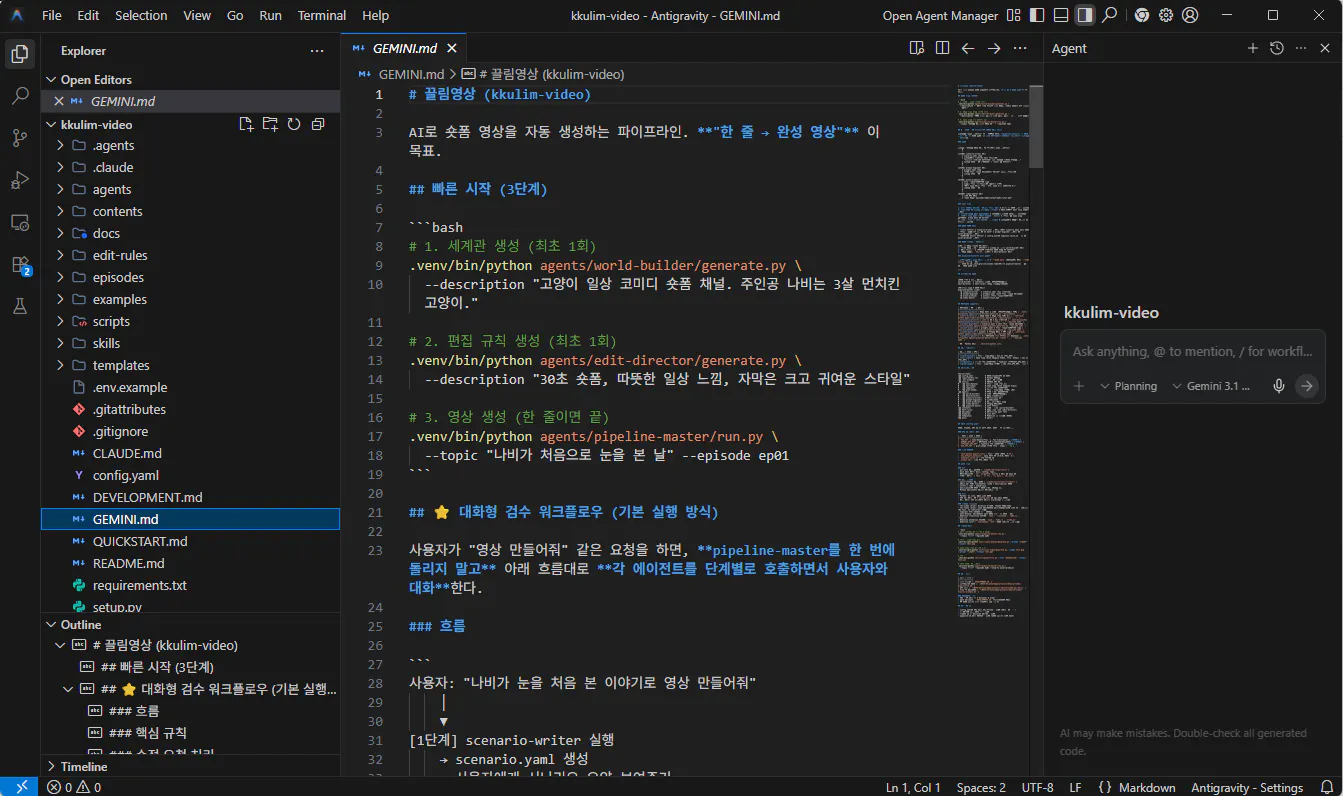This screenshot has height=796, width=1343.
Task: Open Agent conversation history
Action: tap(1276, 48)
